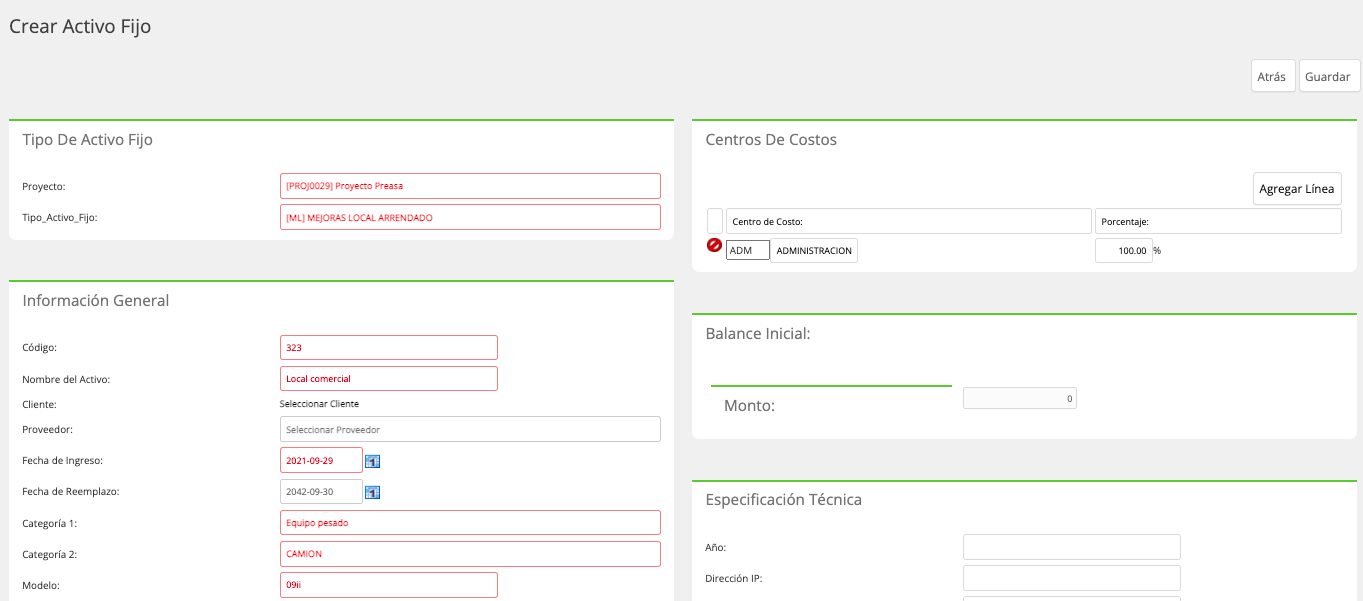1363x601 pixels.
Task: Click the Atrás button
Action: 1273,76
